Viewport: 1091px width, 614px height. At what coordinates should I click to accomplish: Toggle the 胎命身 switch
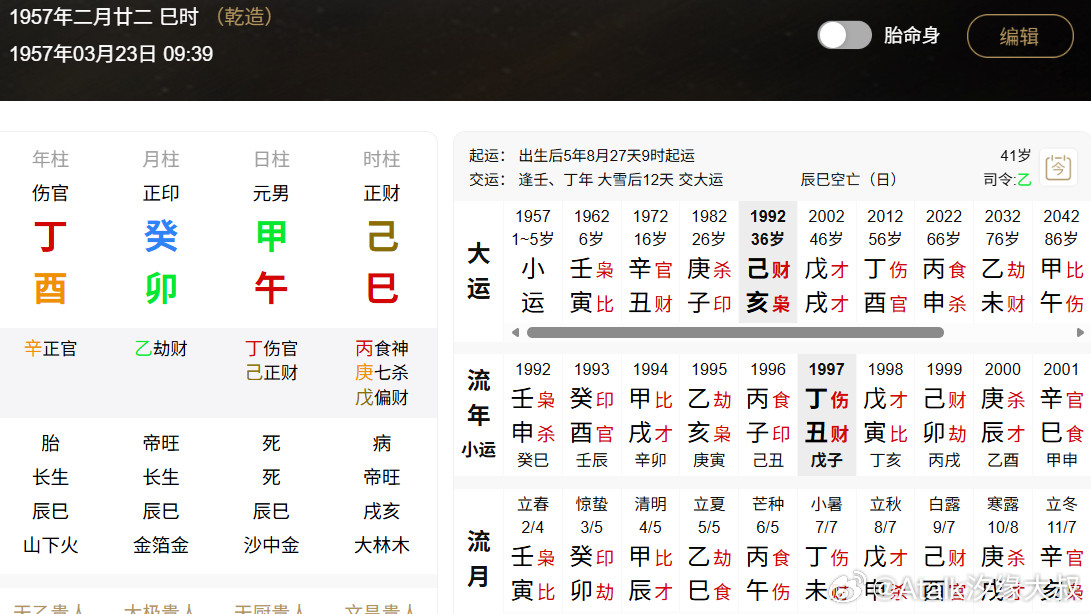pyautogui.click(x=844, y=35)
